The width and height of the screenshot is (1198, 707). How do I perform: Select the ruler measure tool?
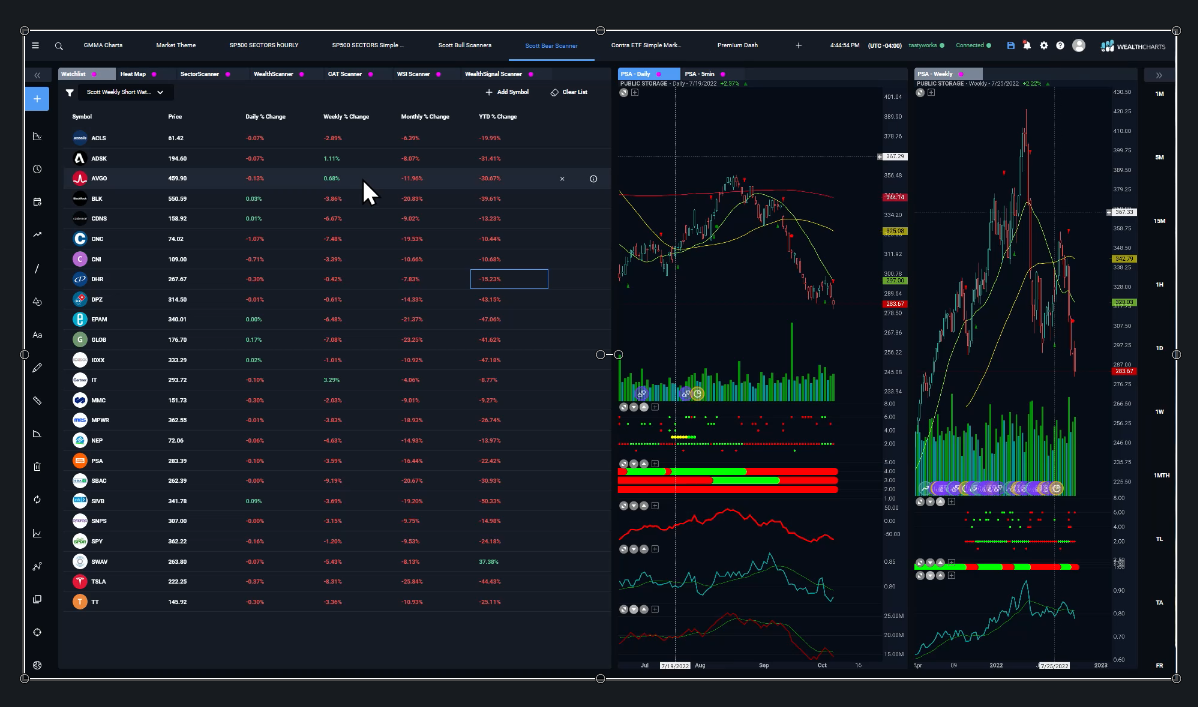pos(37,401)
